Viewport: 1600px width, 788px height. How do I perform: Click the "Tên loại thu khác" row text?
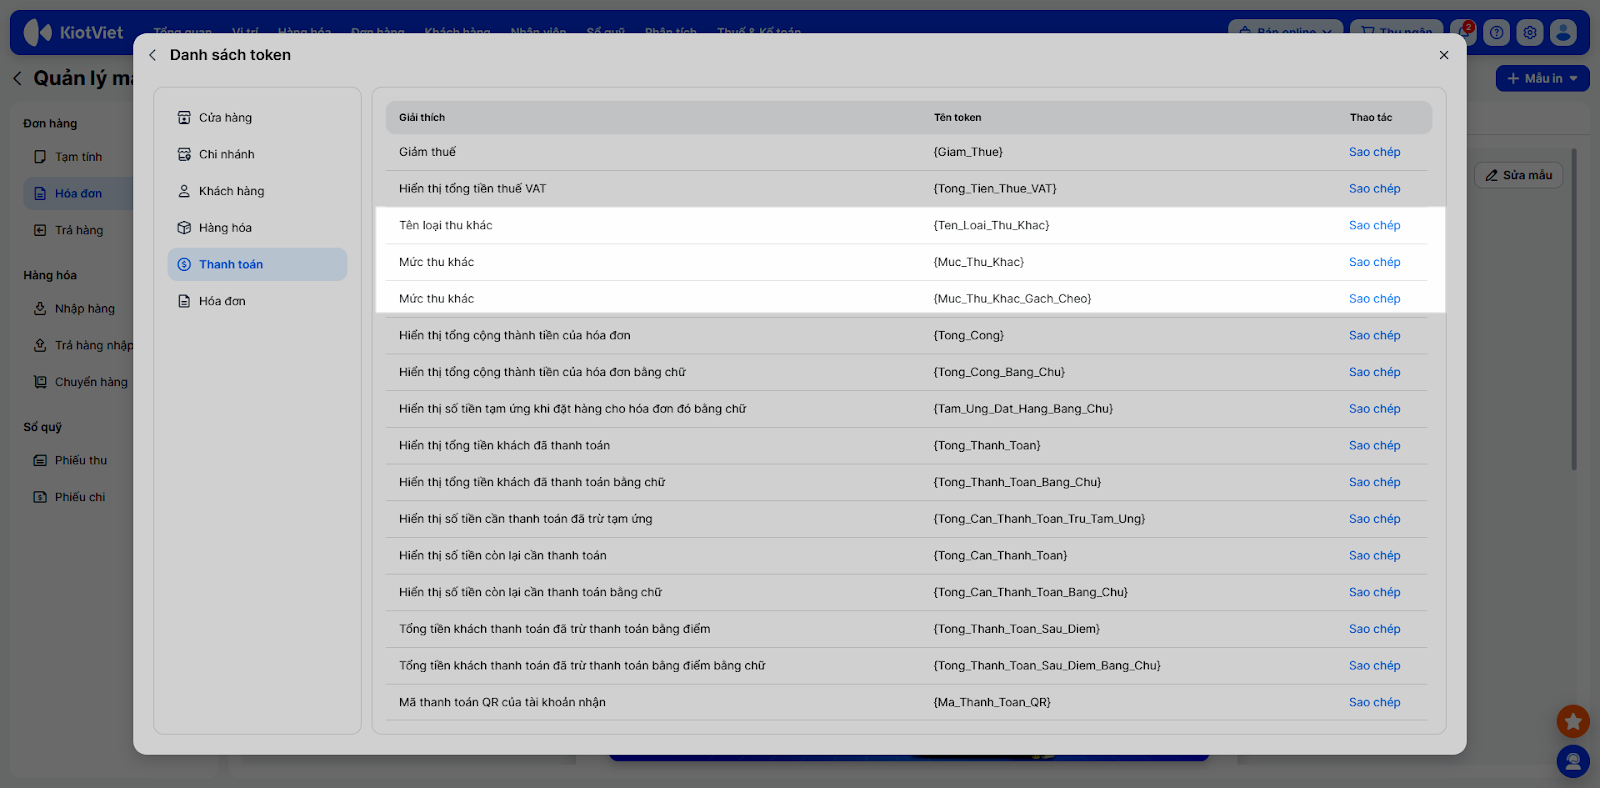tap(445, 226)
